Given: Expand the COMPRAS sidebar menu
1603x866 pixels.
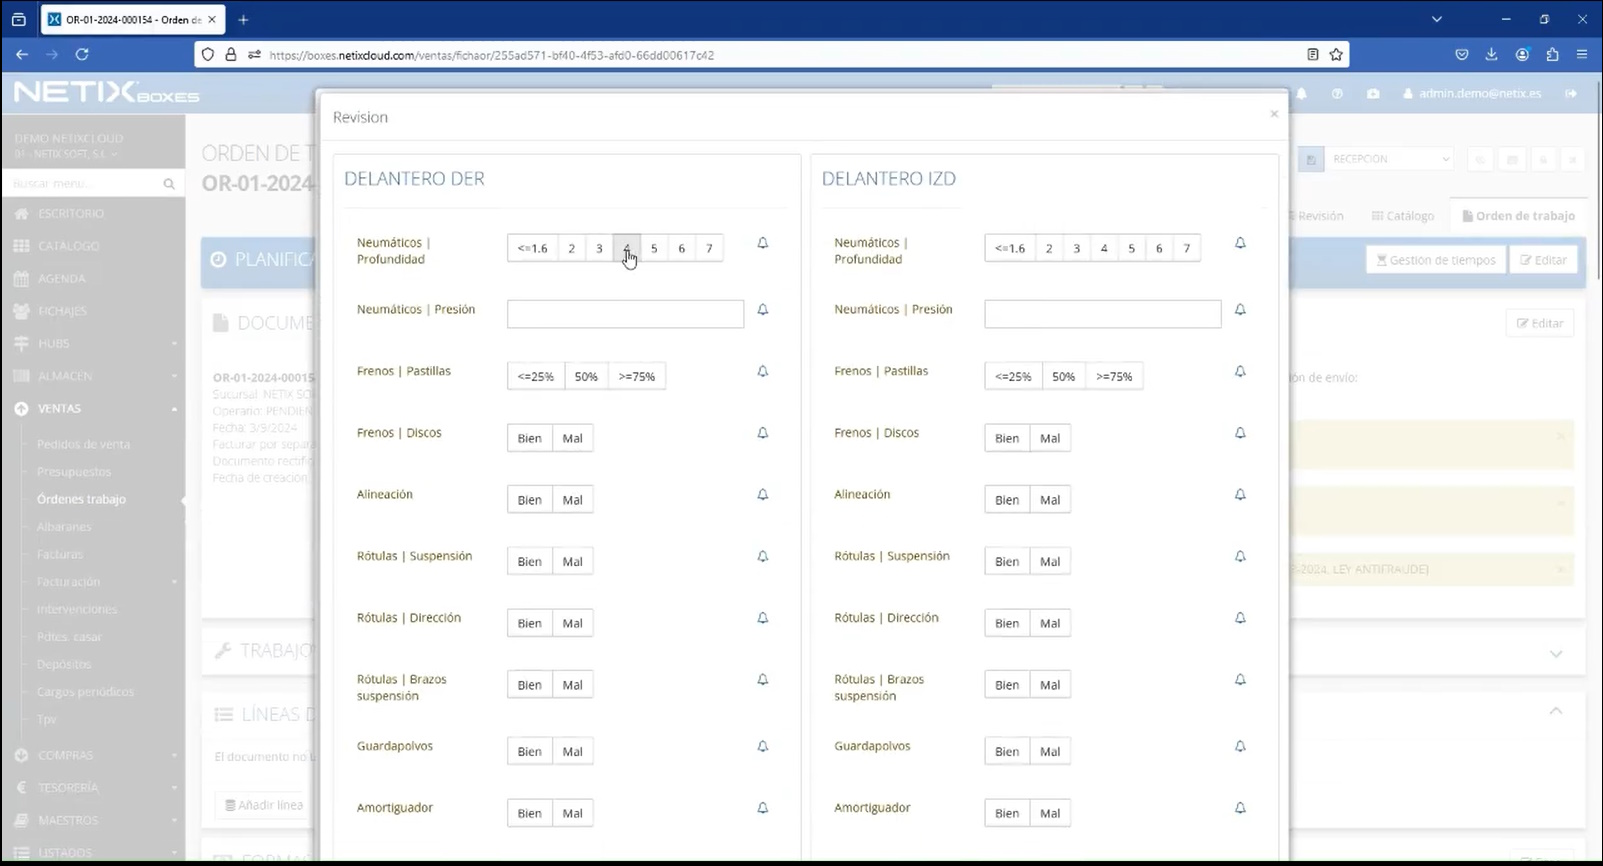Looking at the screenshot, I should [x=92, y=755].
